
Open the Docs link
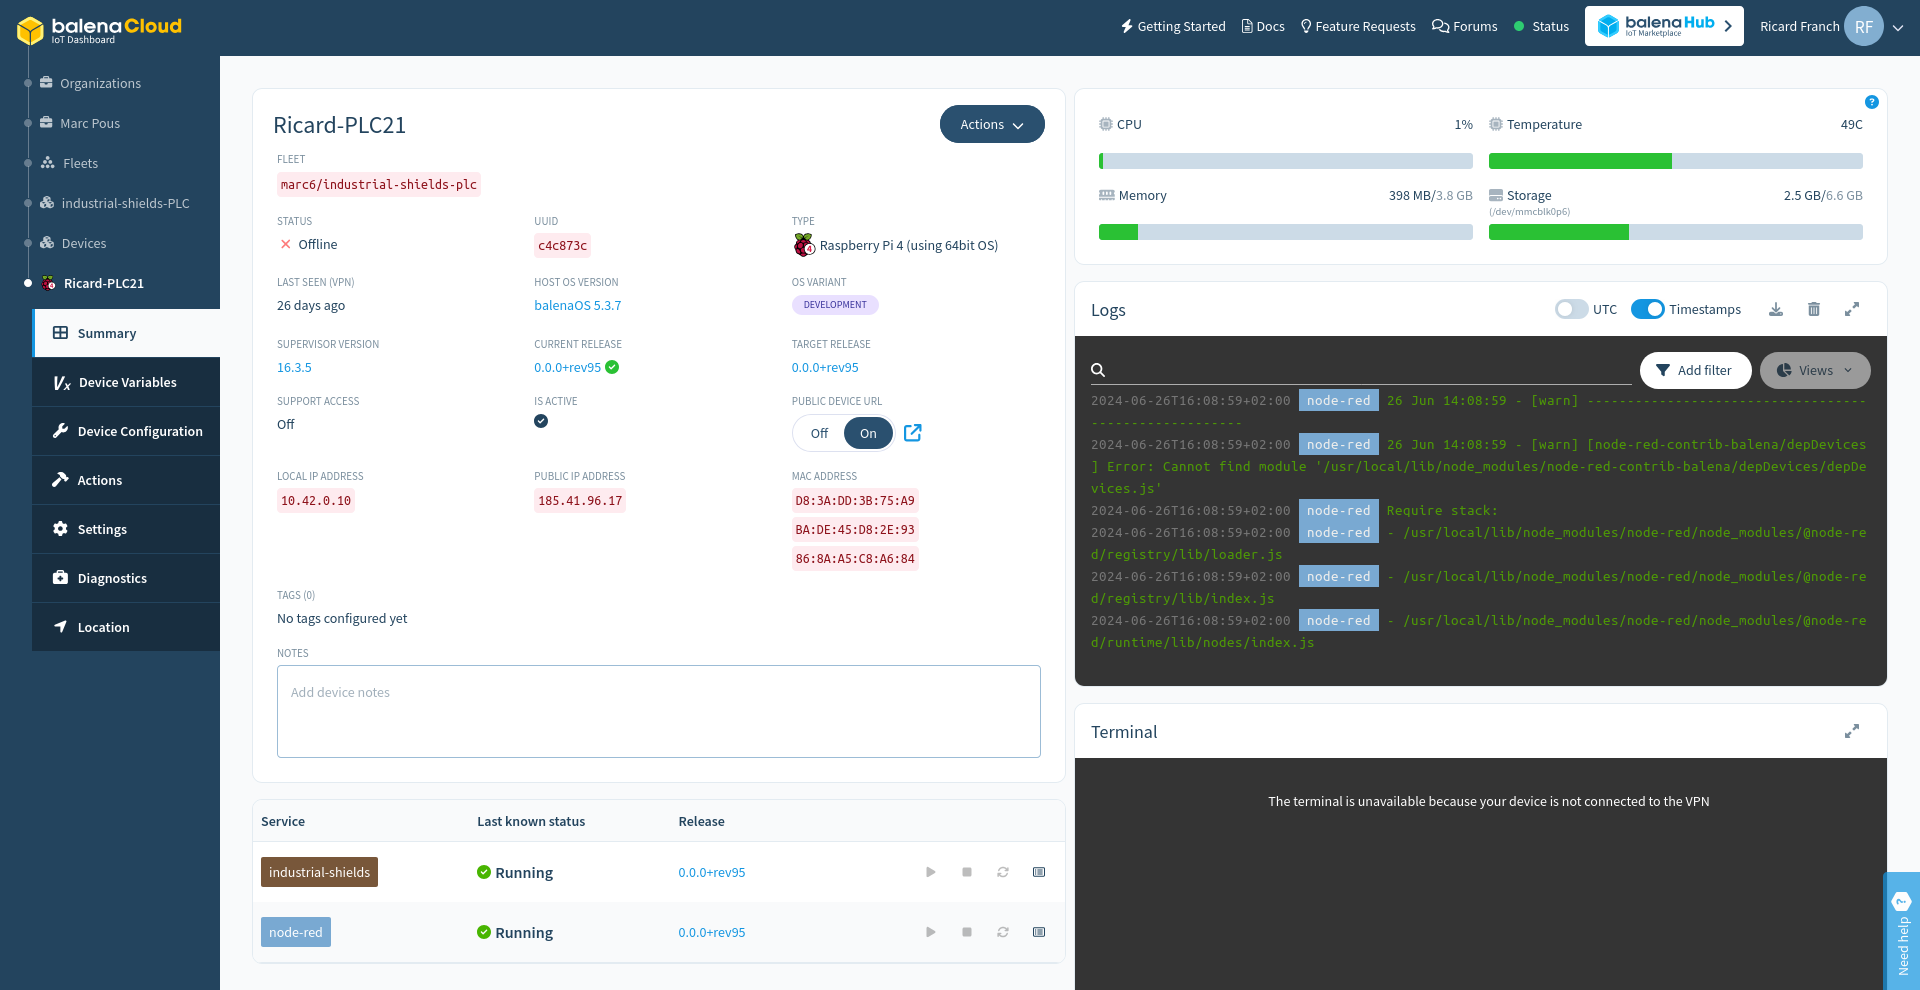tap(1263, 26)
